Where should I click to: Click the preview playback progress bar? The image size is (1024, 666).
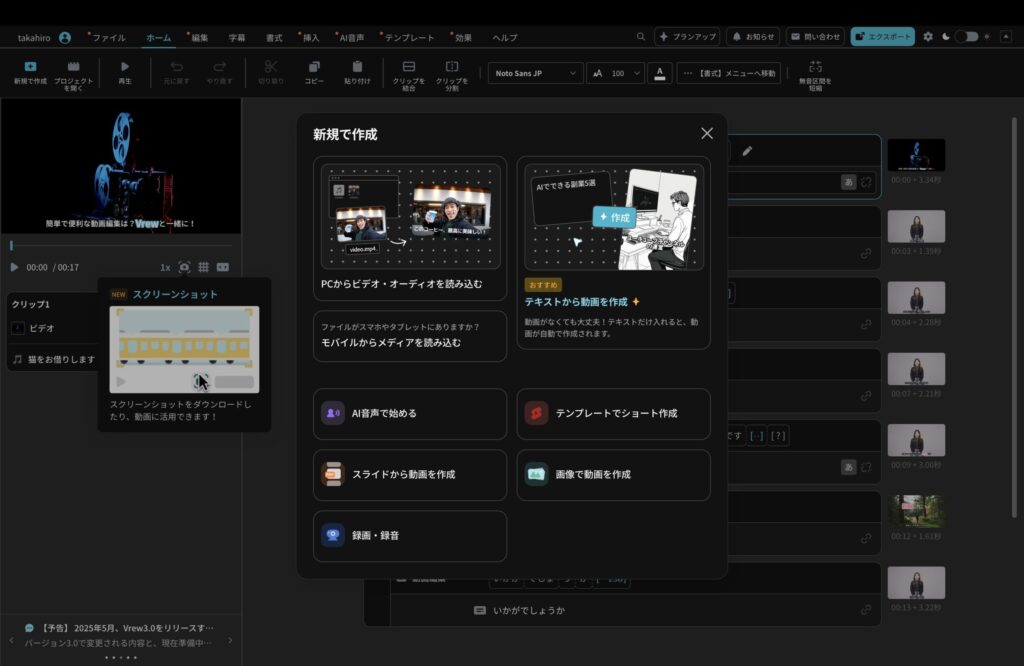pyautogui.click(x=121, y=246)
